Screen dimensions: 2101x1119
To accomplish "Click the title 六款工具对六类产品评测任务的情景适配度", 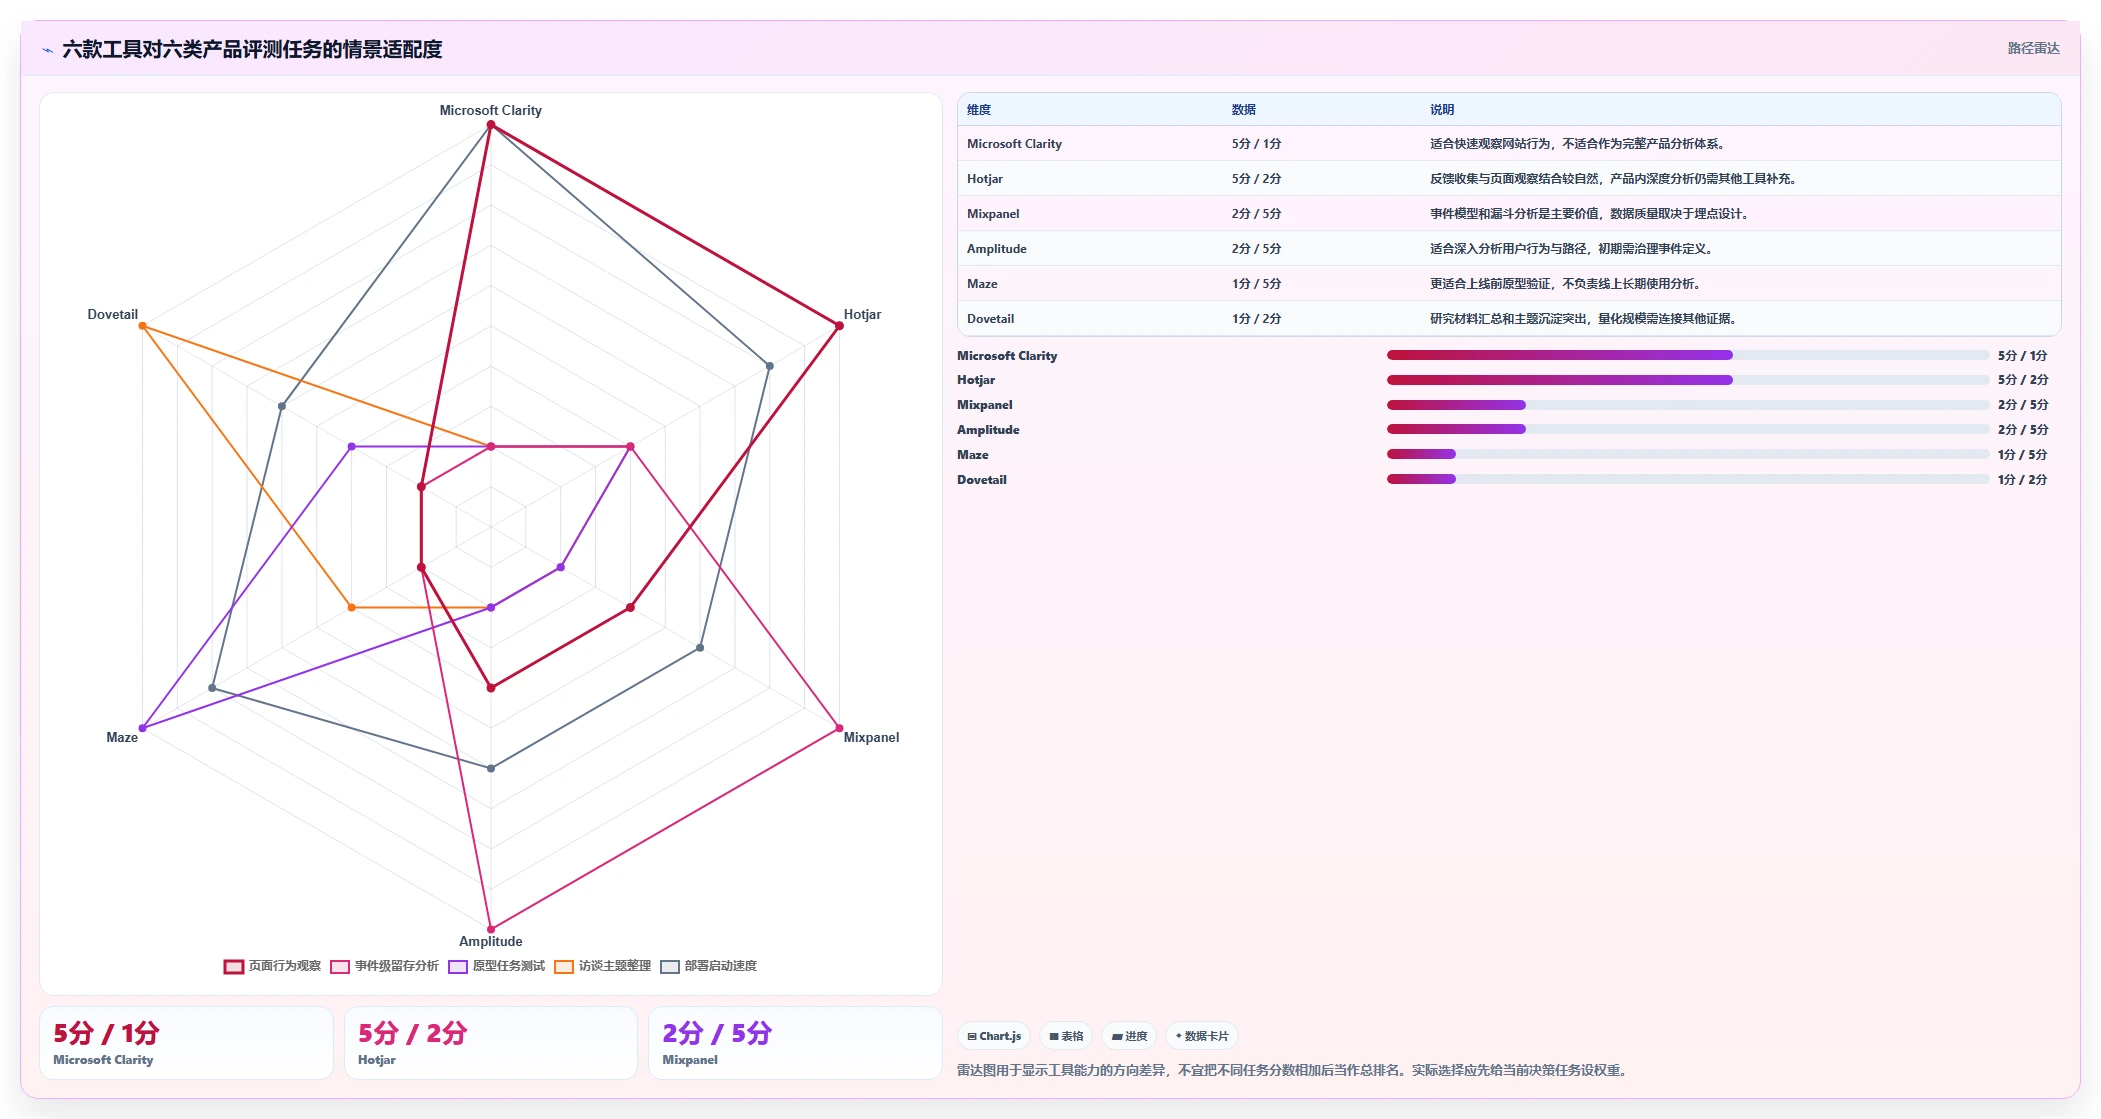I will click(x=252, y=49).
